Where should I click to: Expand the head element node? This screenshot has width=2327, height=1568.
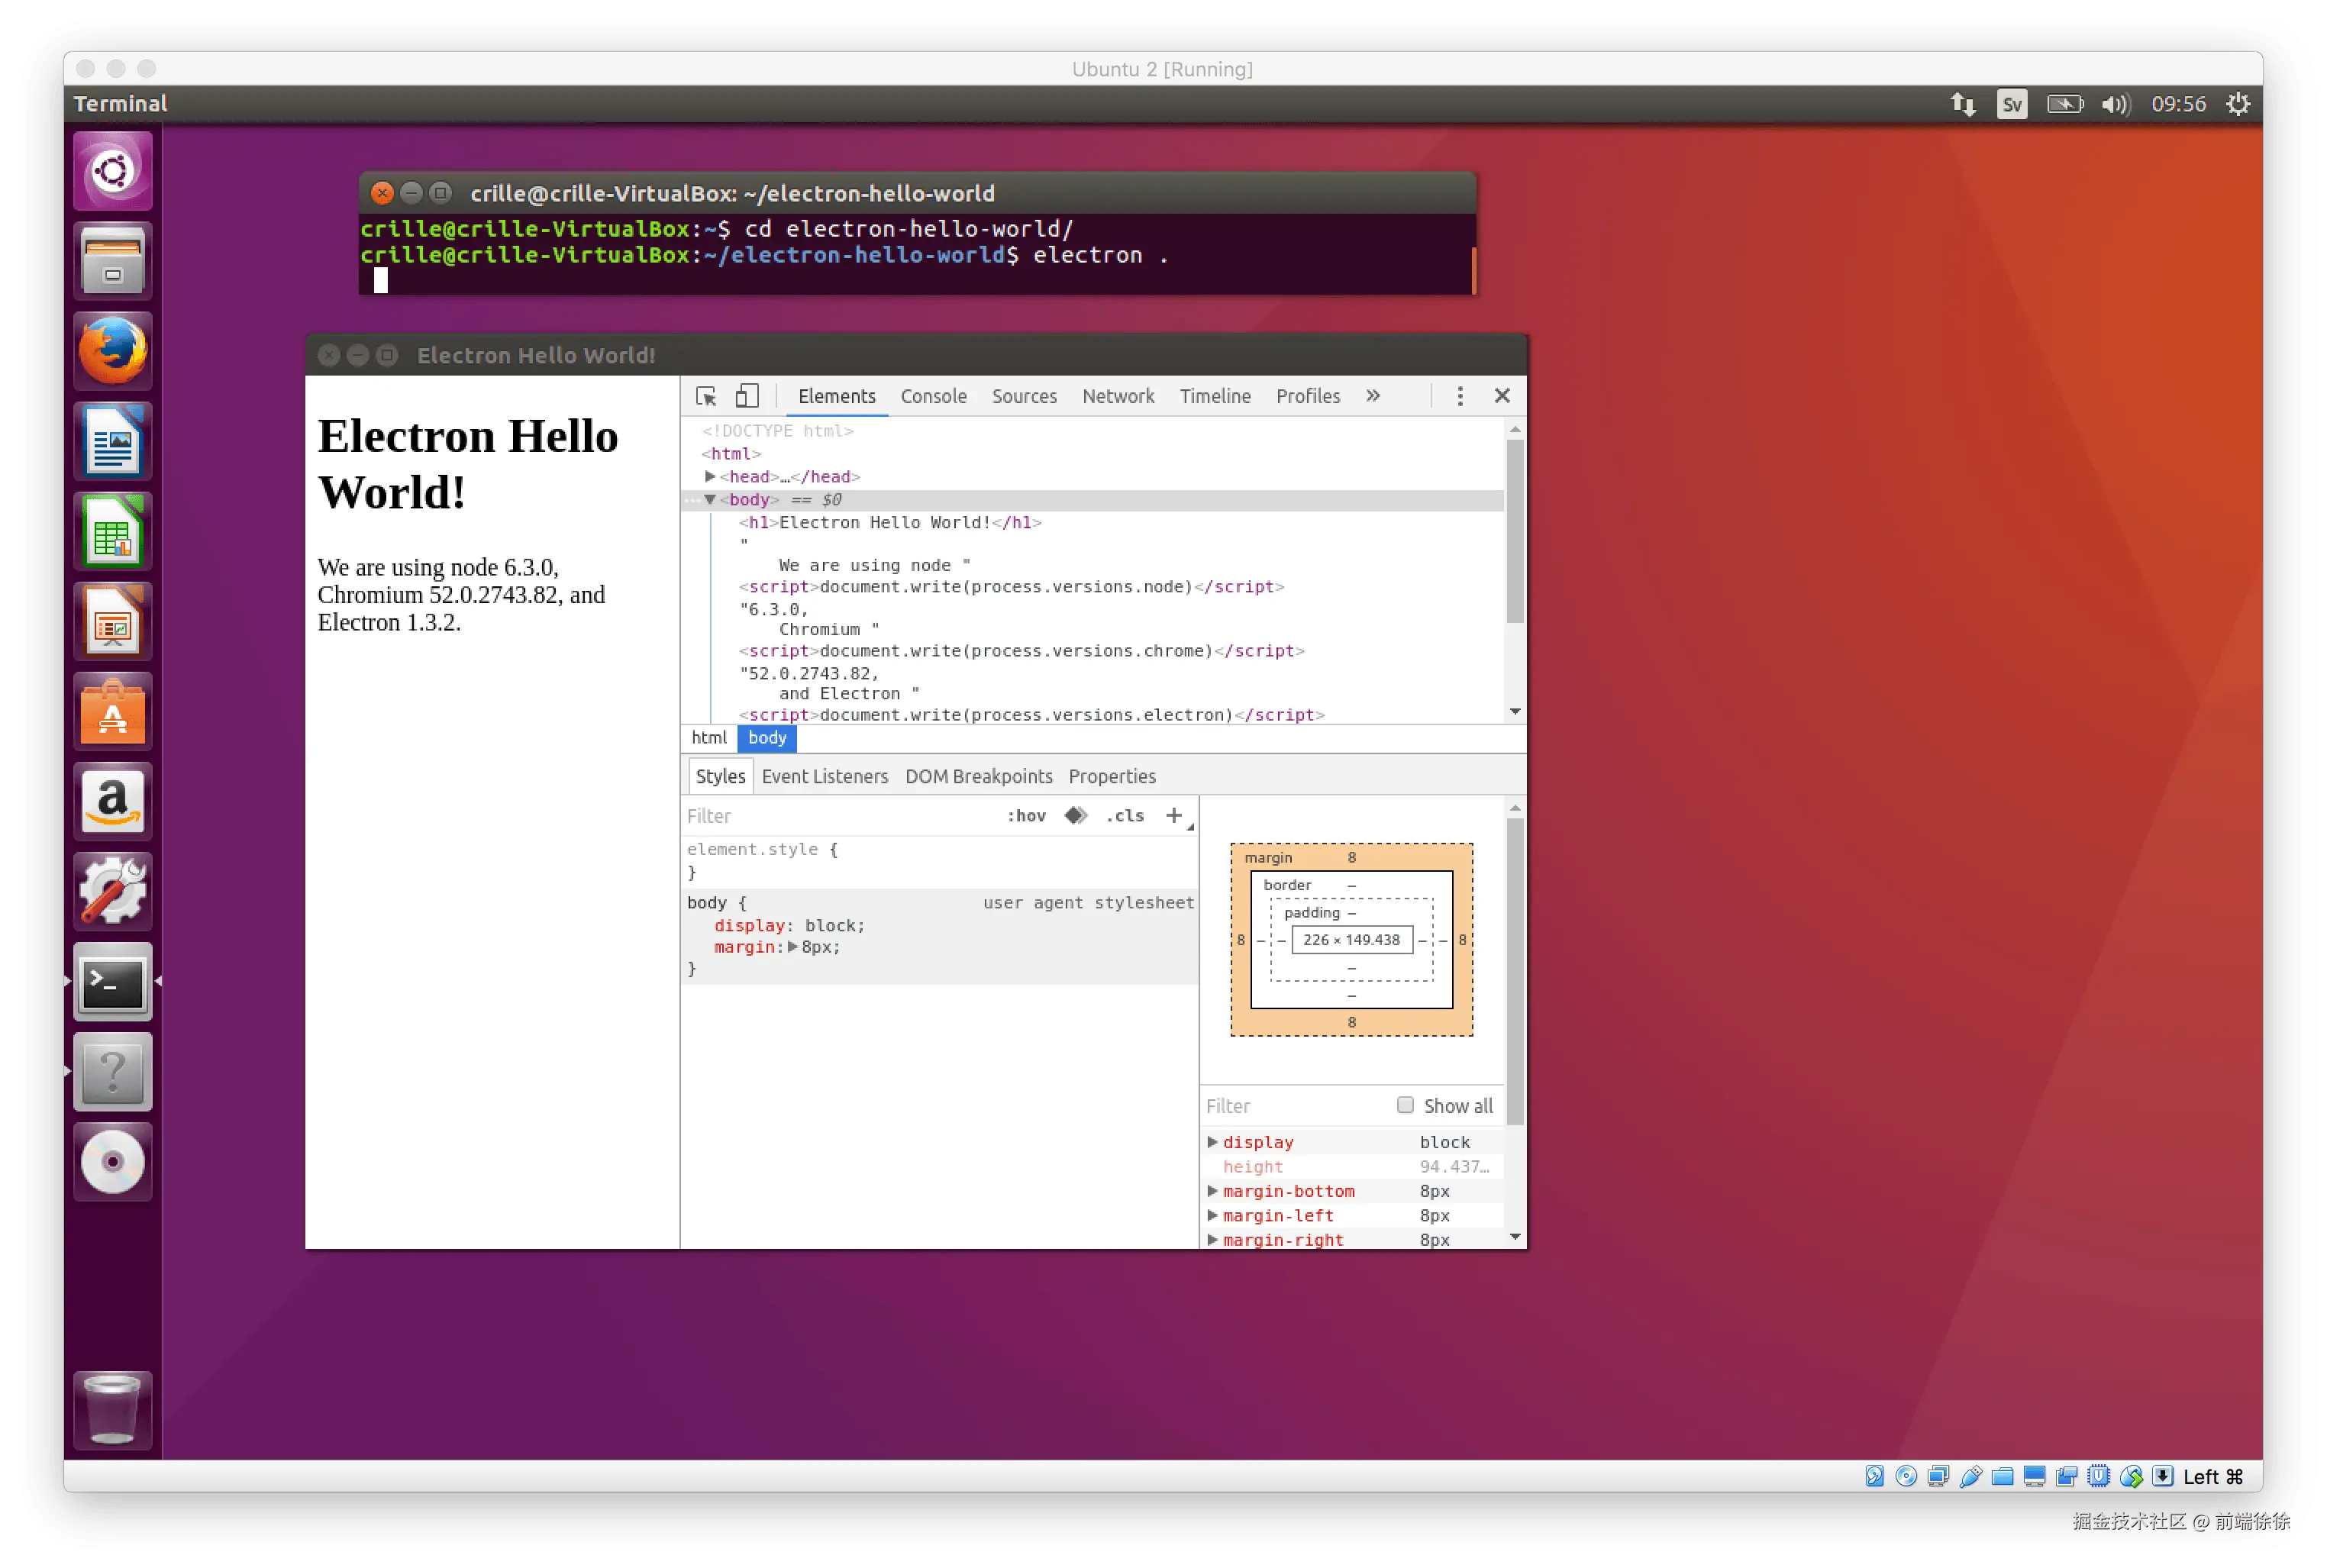[710, 476]
